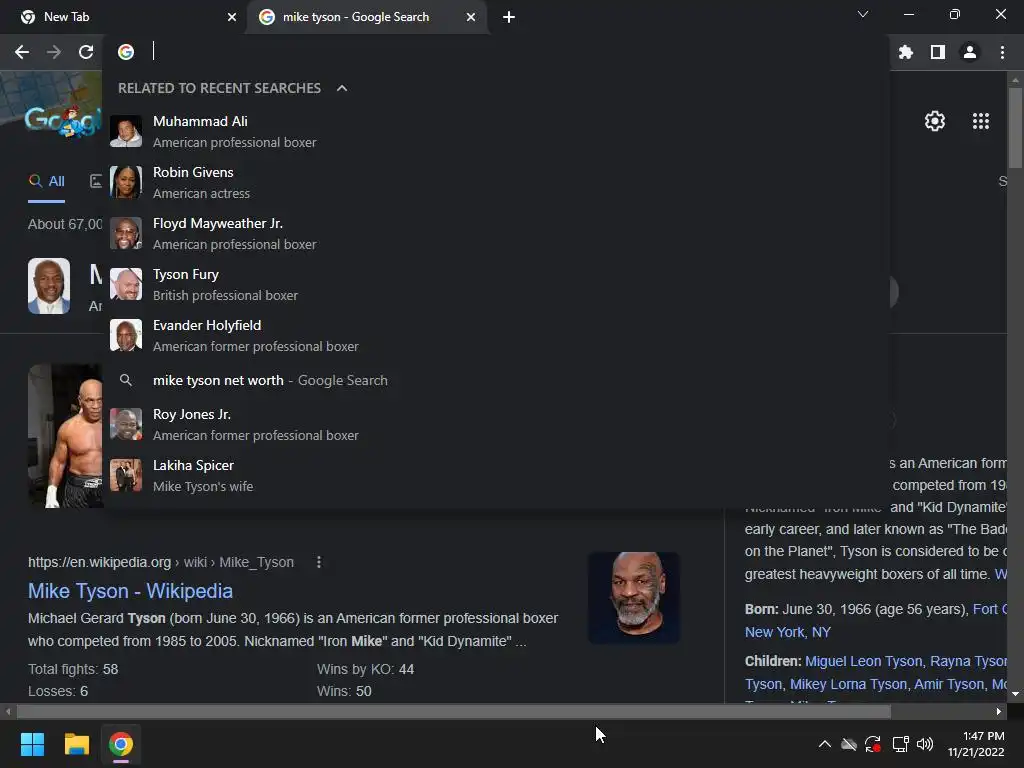
Task: Select the Evander Holyfield suggestion
Action: pyautogui.click(x=496, y=335)
